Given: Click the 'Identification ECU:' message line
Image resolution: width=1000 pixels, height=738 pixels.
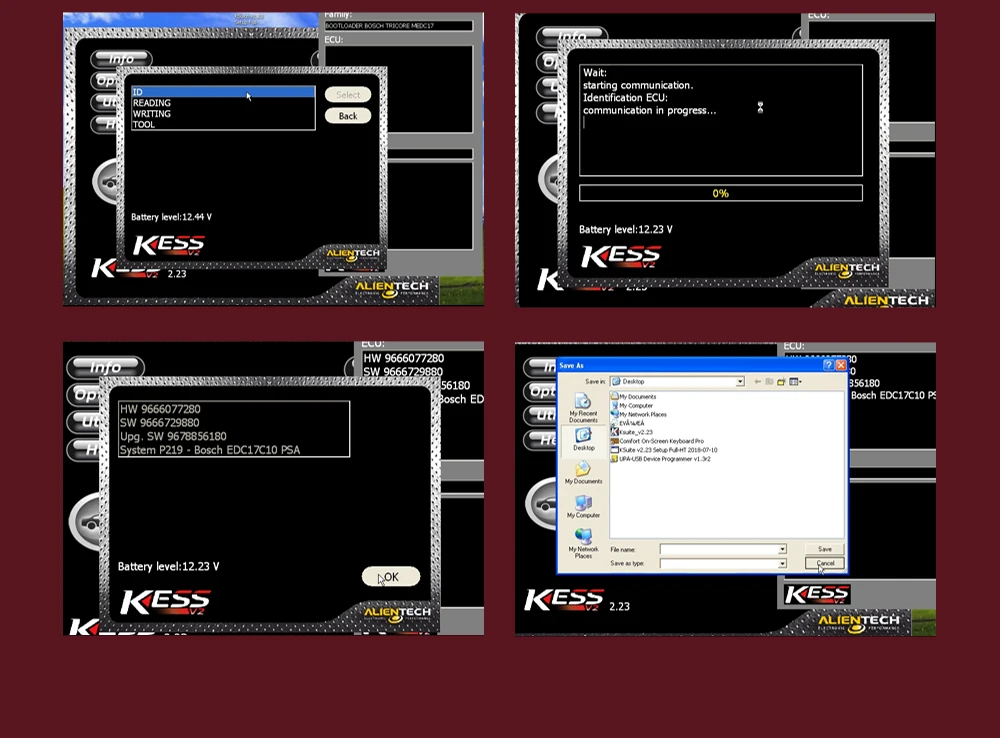Looking at the screenshot, I should click(x=625, y=98).
